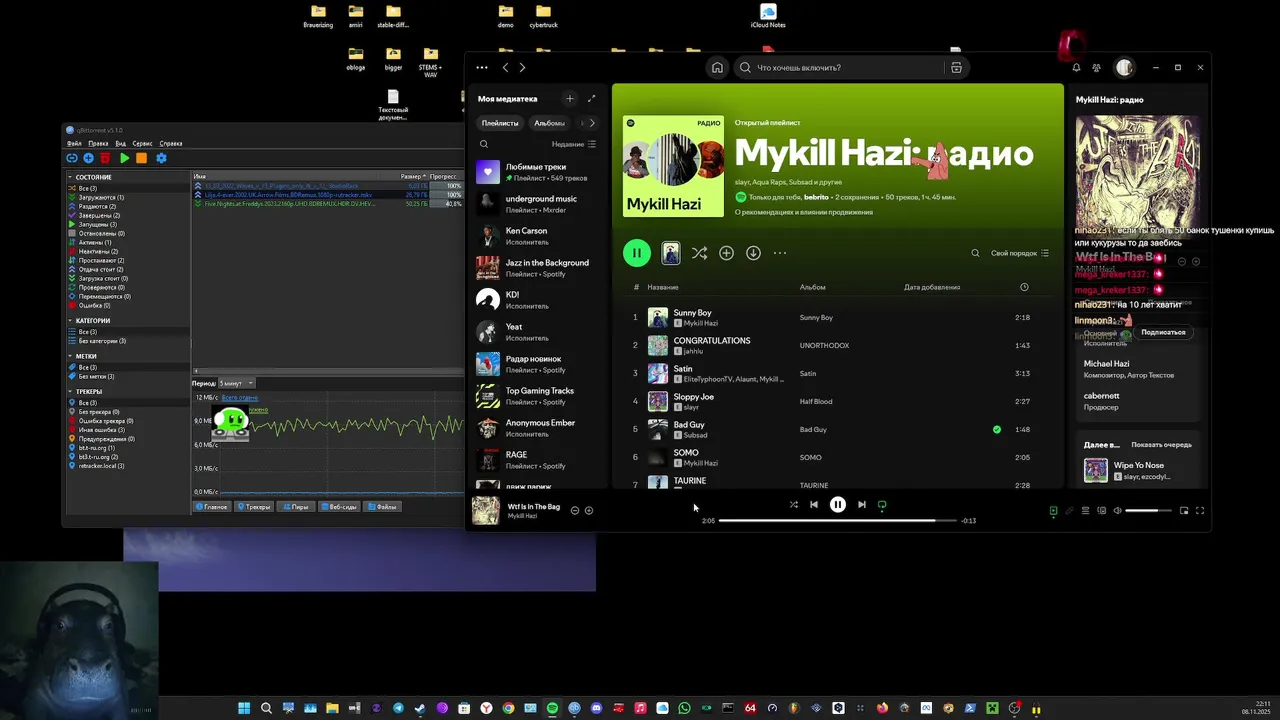Enter full screen player
1280x720 pixels.
tap(1200, 511)
